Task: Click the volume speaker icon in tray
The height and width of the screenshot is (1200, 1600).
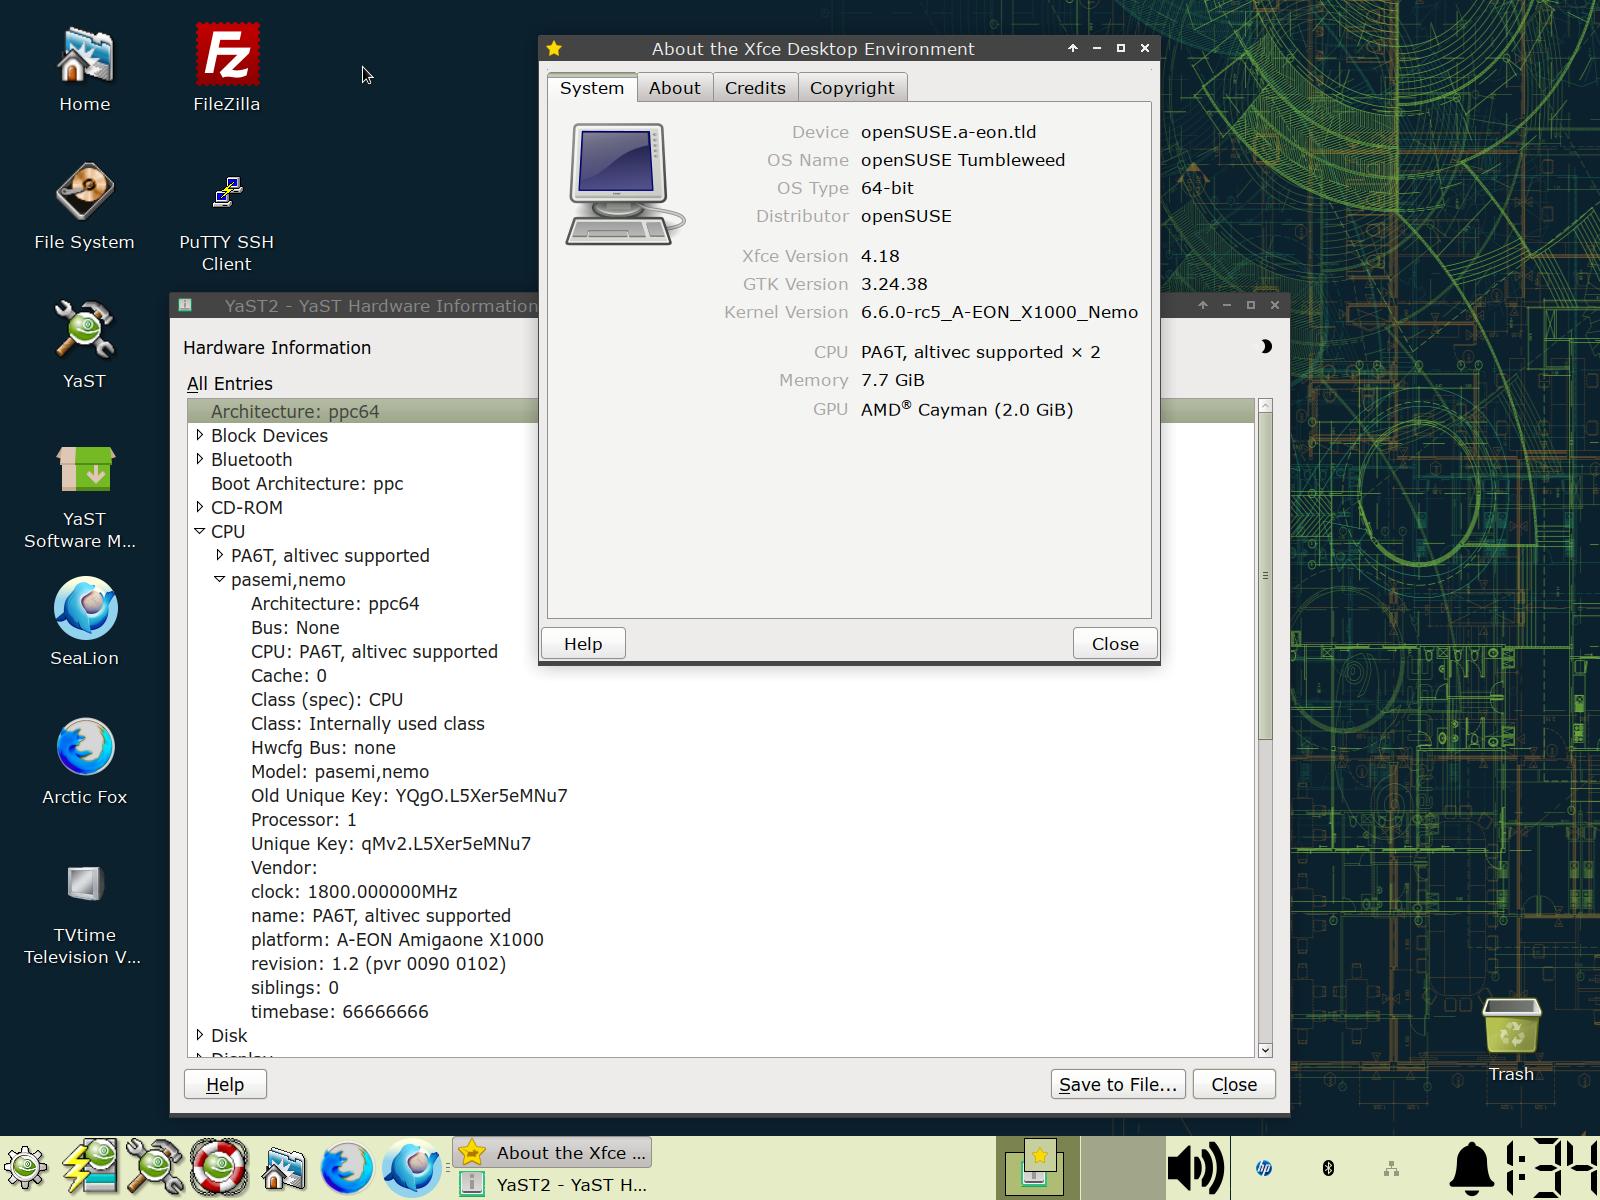Action: point(1196,1167)
